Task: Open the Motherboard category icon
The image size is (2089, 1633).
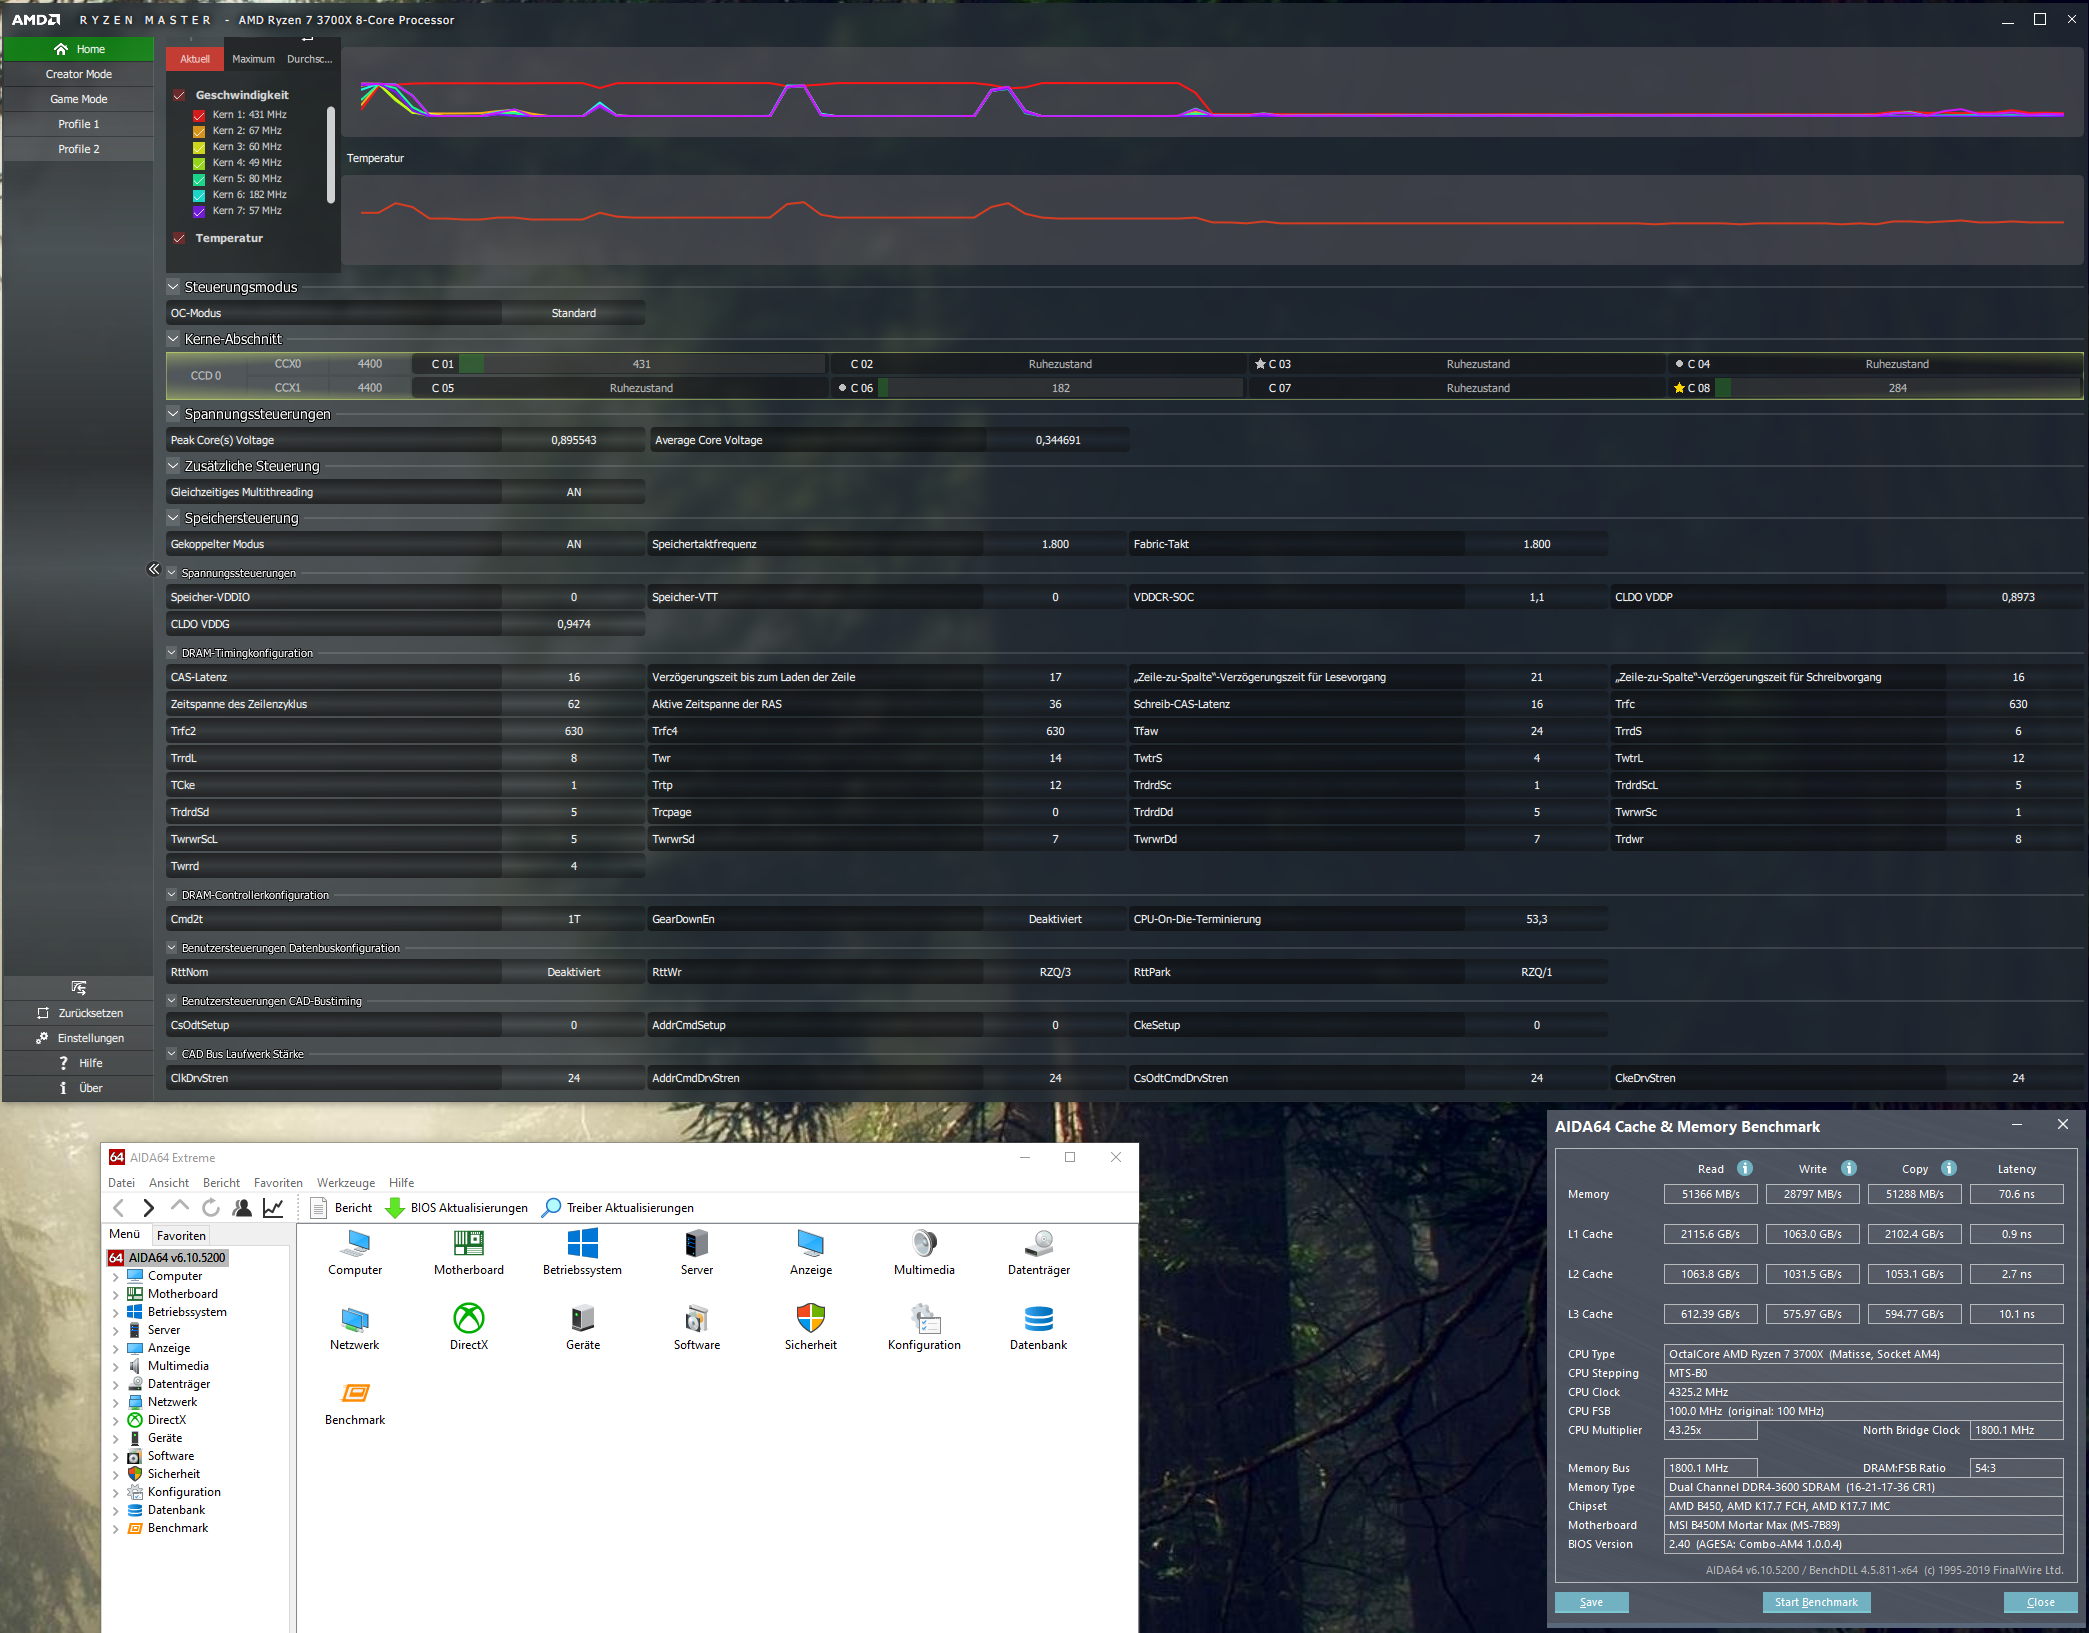Action: tap(468, 1243)
